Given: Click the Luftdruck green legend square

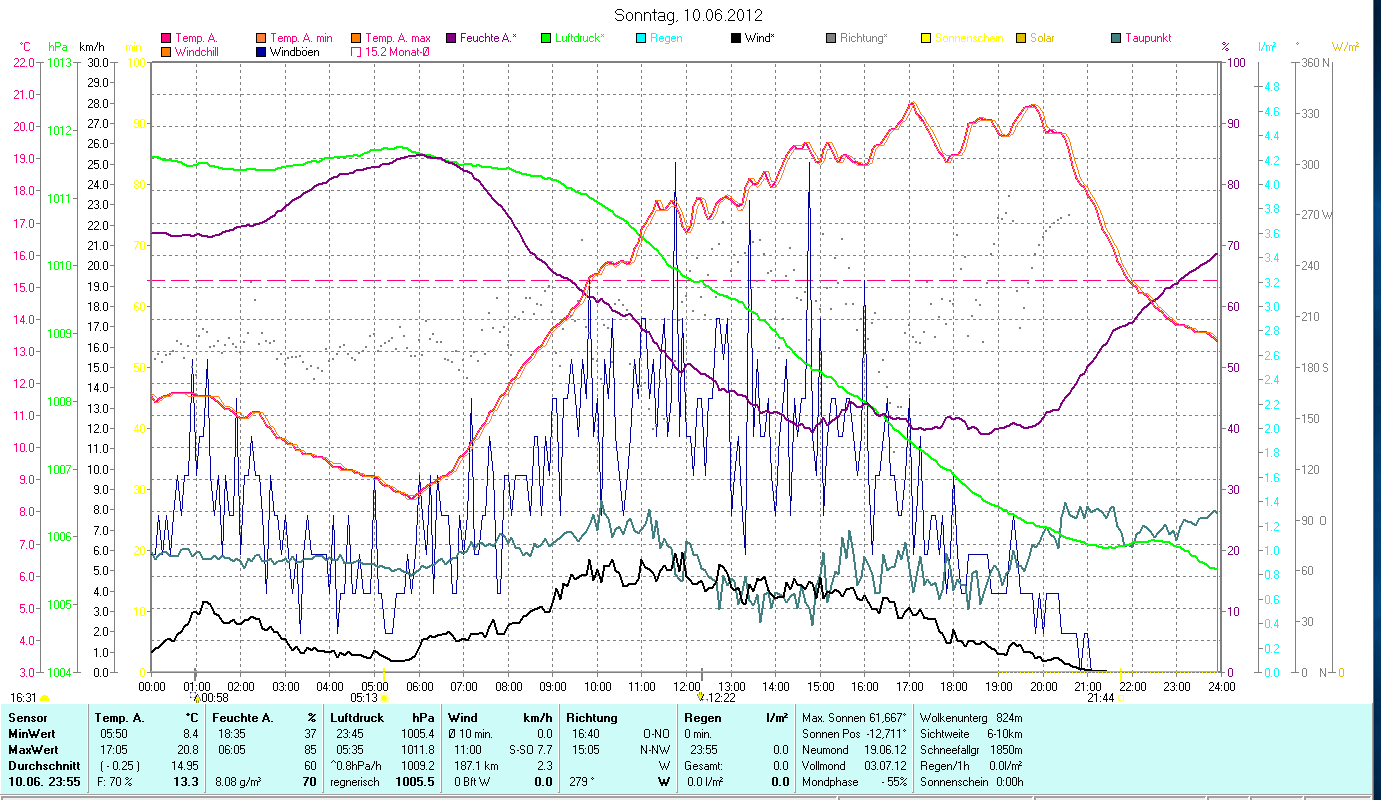Looking at the screenshot, I should (546, 38).
